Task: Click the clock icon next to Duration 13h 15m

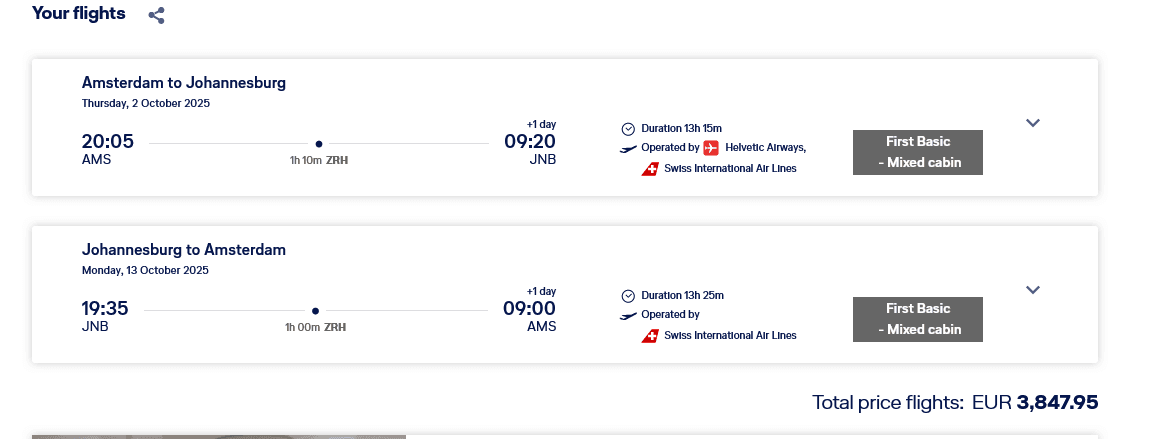Action: pos(628,128)
